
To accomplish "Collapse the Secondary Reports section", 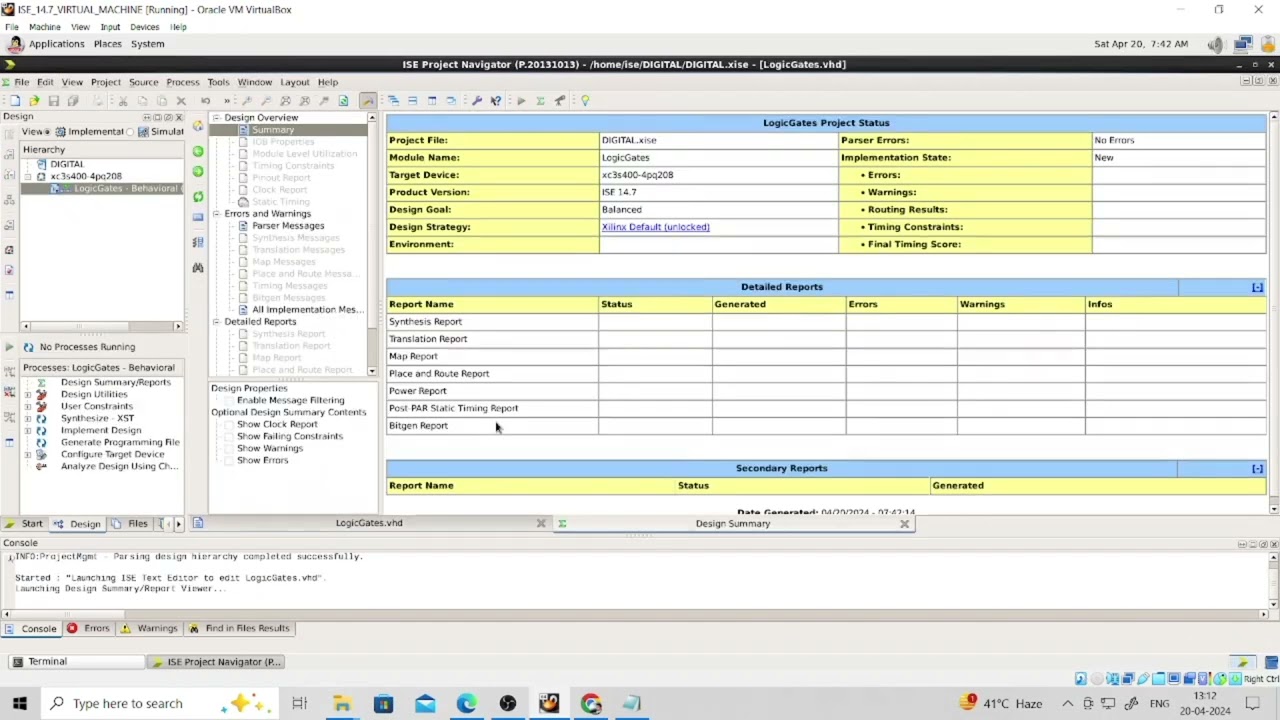I will pyautogui.click(x=1257, y=468).
